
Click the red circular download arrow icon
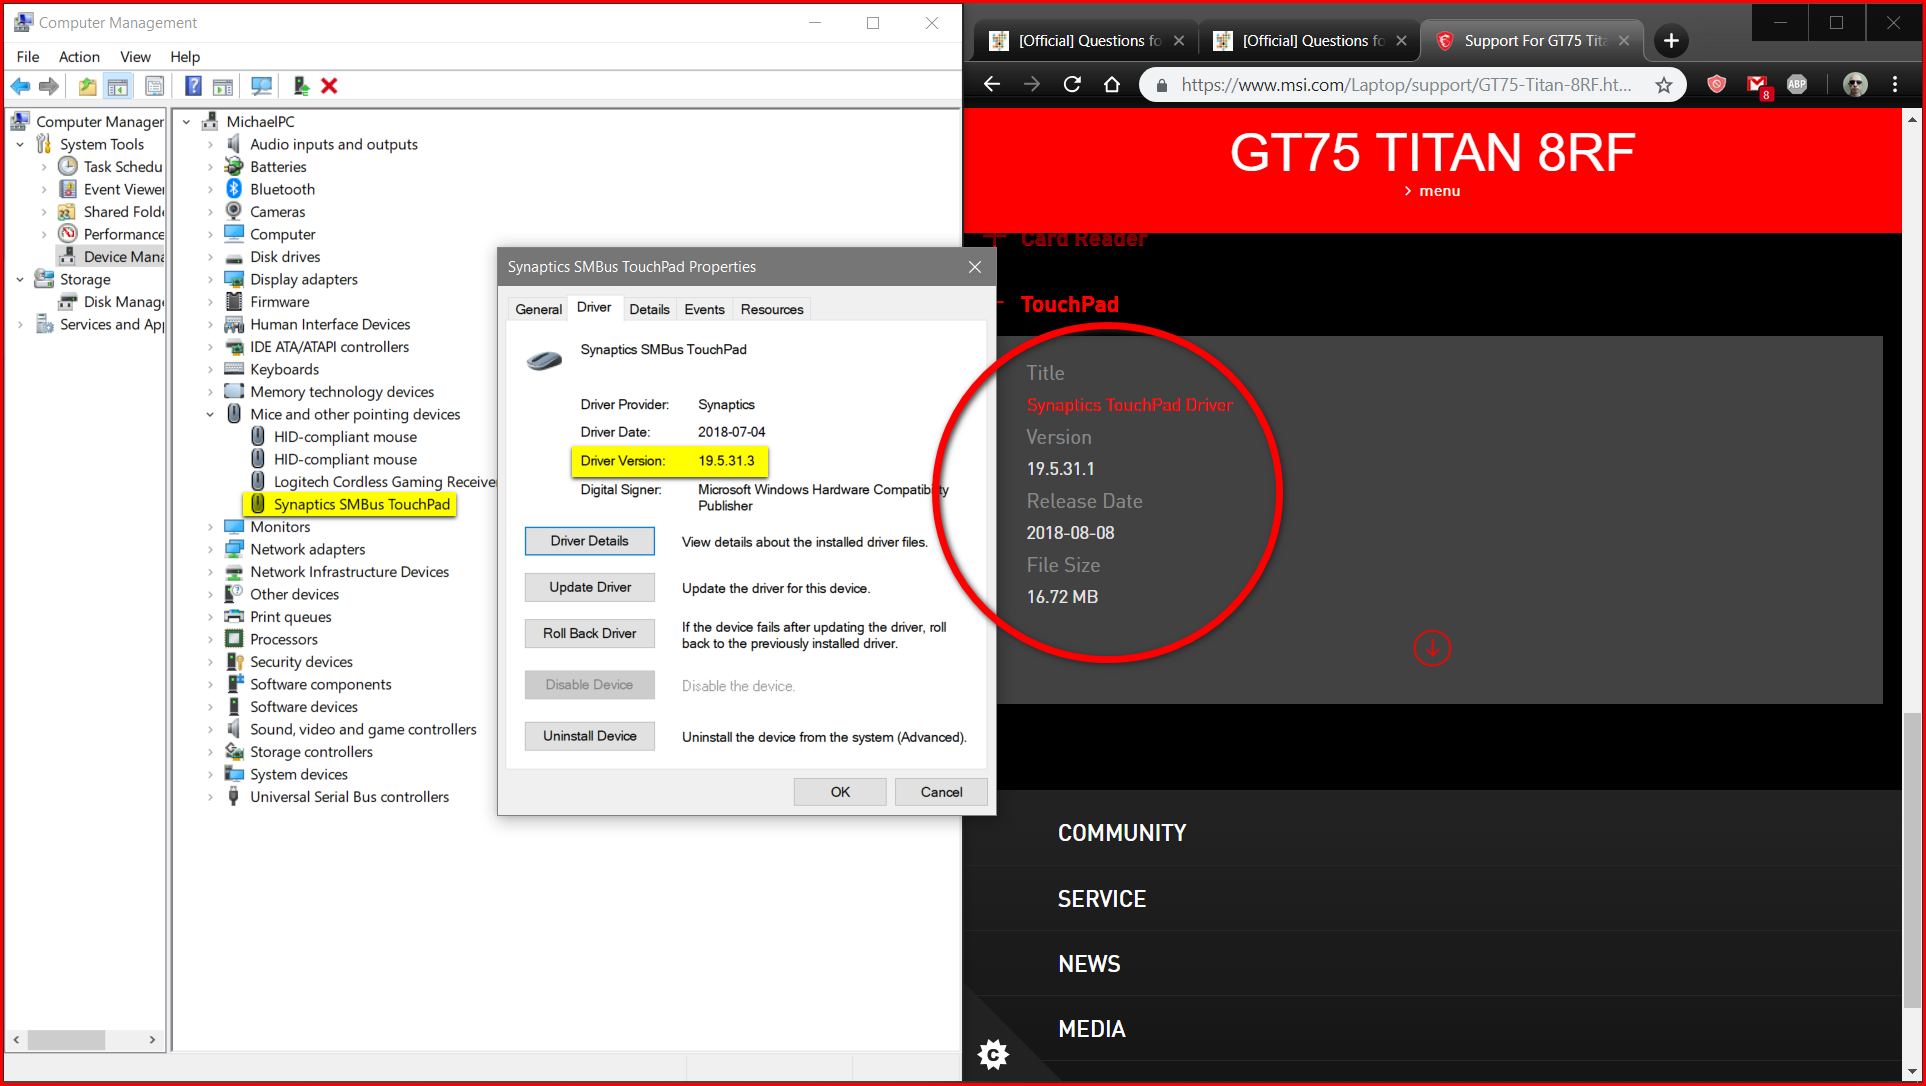1432,648
